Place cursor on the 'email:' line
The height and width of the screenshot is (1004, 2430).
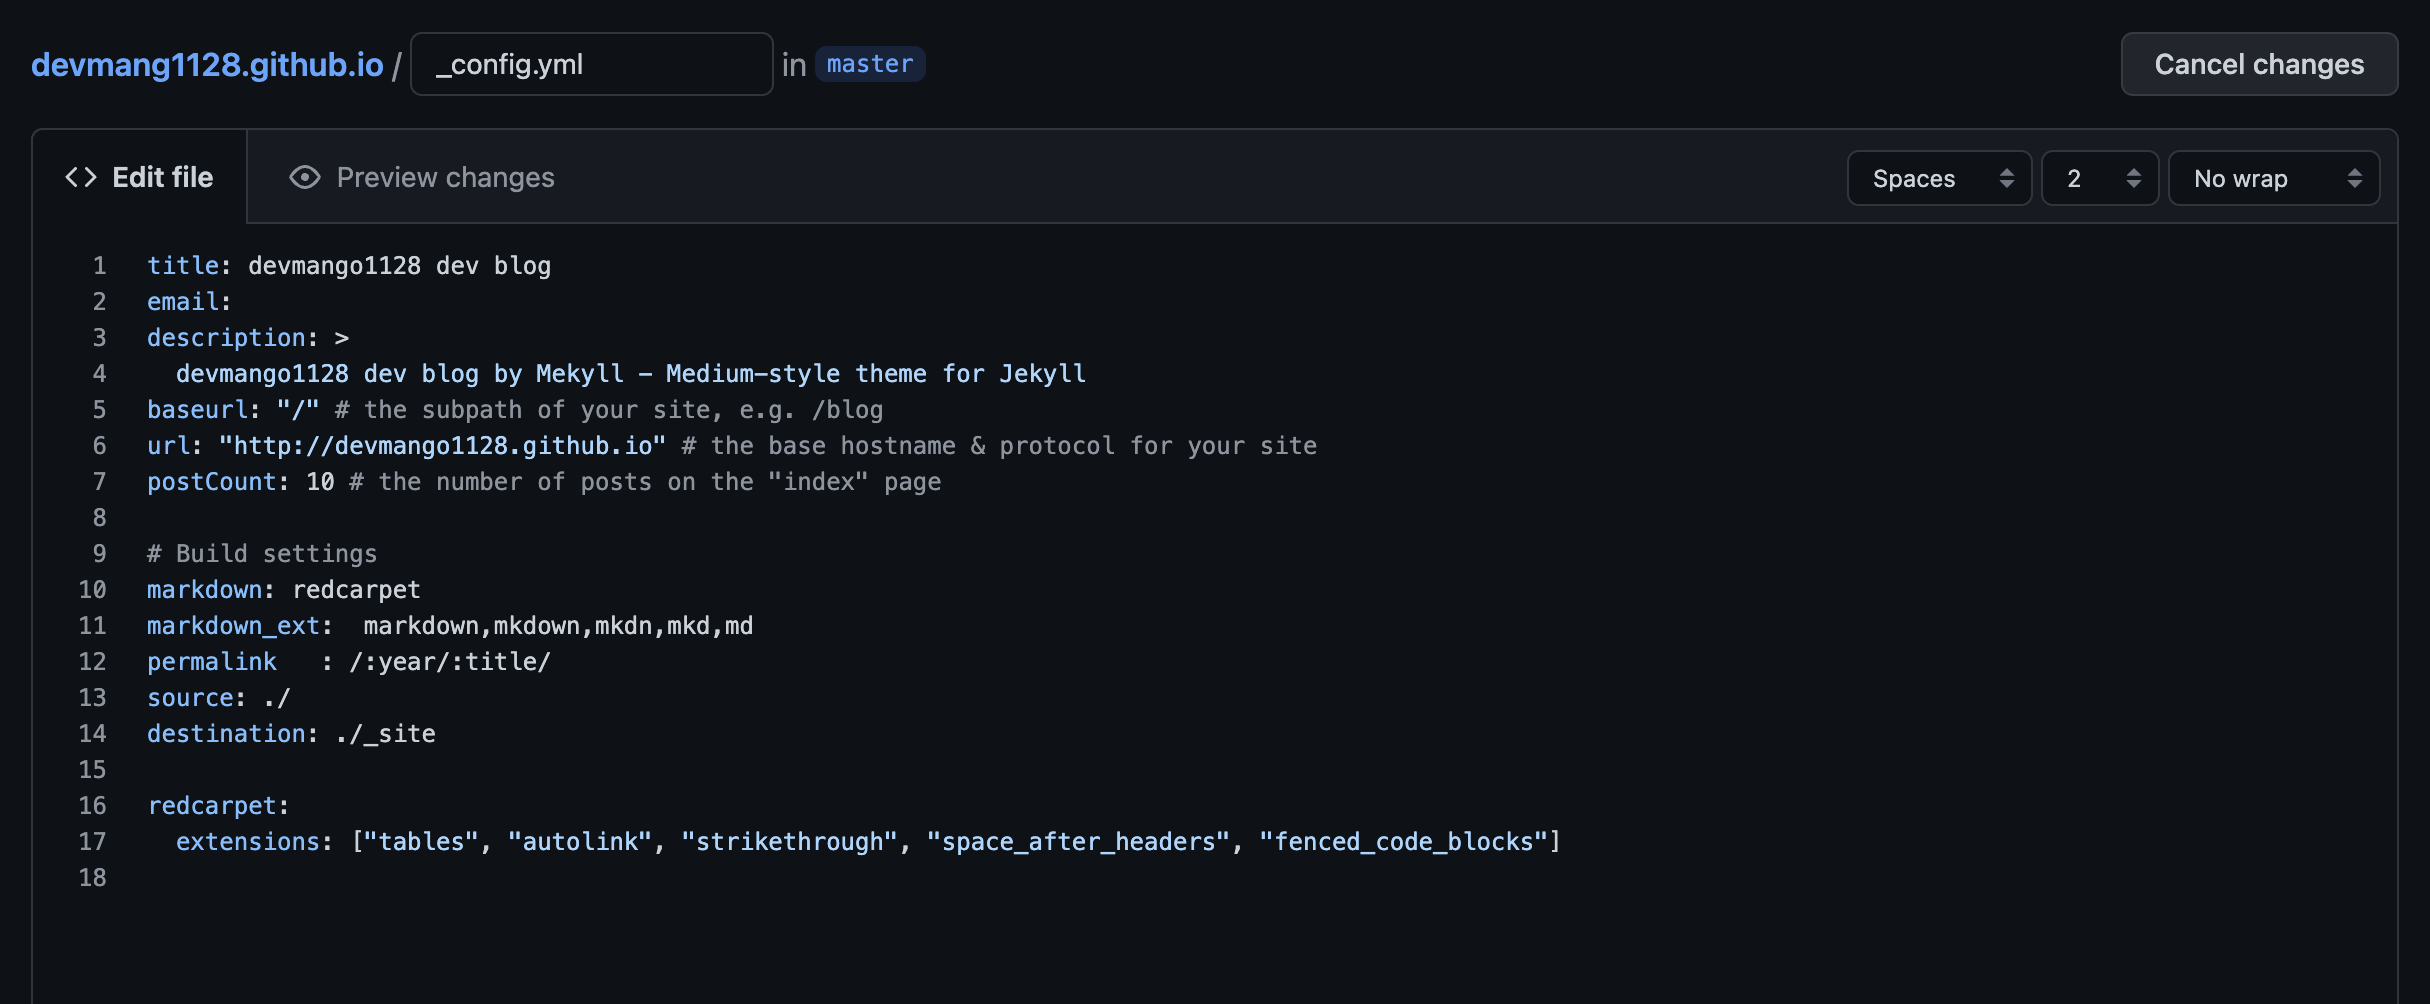coord(189,301)
